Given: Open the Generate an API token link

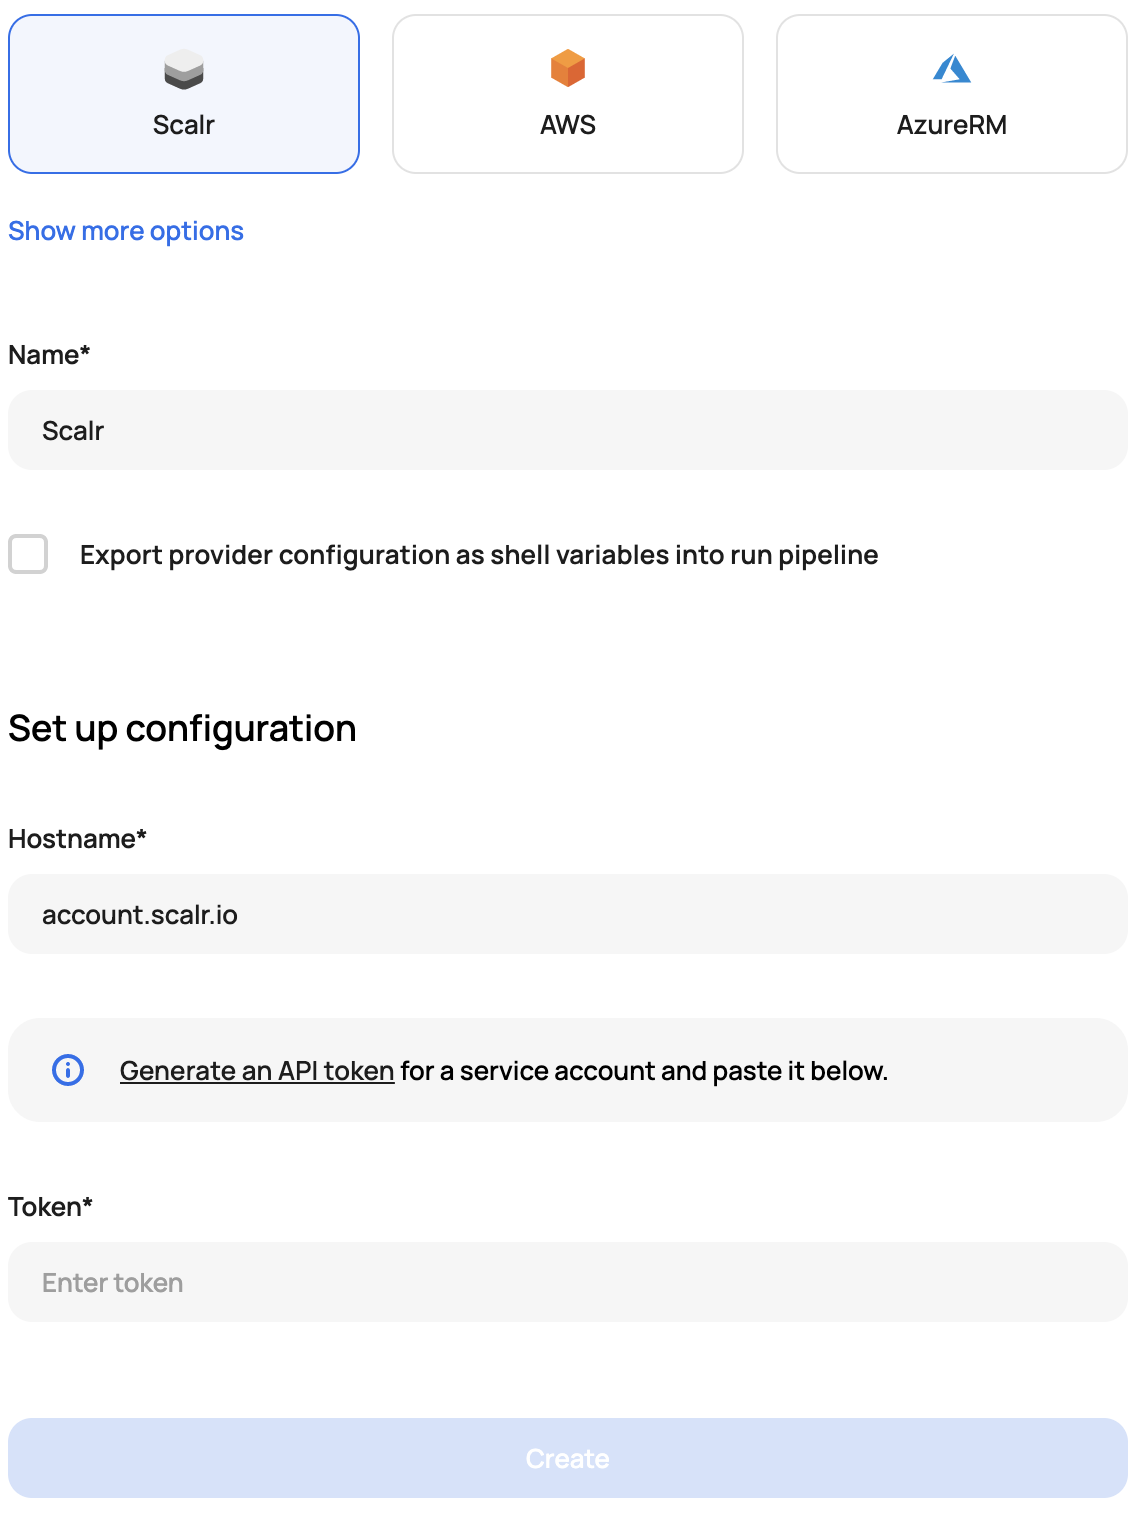Looking at the screenshot, I should [x=256, y=1071].
